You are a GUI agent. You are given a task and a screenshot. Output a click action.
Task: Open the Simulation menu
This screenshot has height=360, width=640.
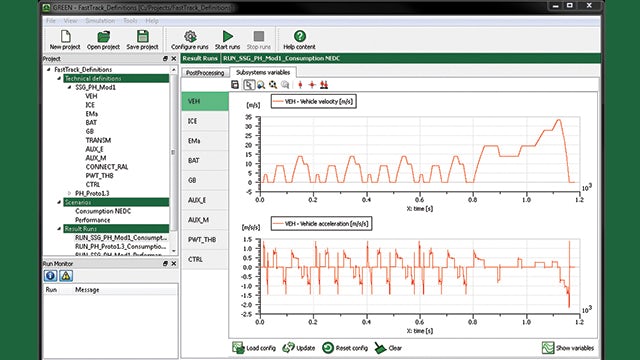pyautogui.click(x=100, y=20)
